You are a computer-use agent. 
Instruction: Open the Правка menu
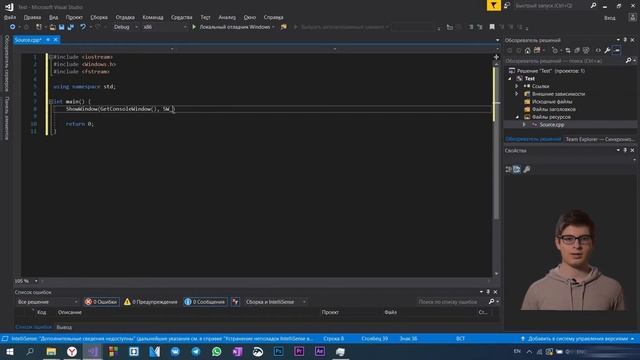(32, 17)
